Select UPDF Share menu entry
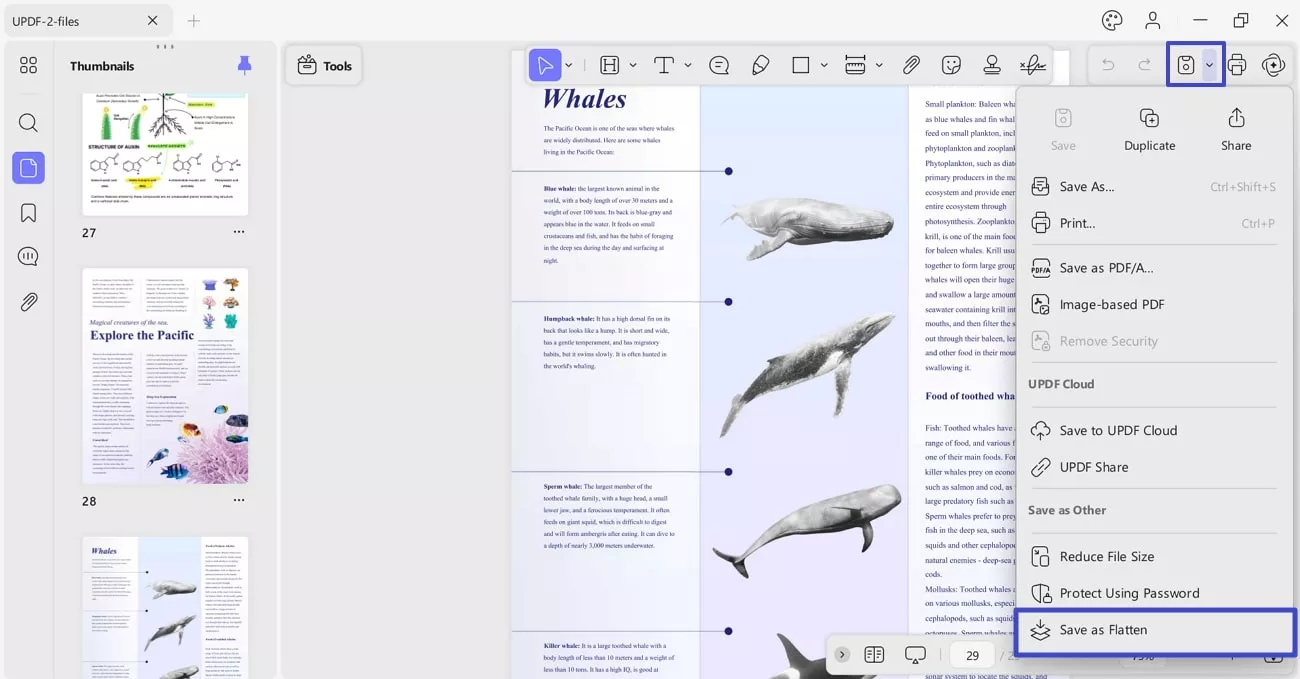The width and height of the screenshot is (1300, 679). pyautogui.click(x=1154, y=467)
